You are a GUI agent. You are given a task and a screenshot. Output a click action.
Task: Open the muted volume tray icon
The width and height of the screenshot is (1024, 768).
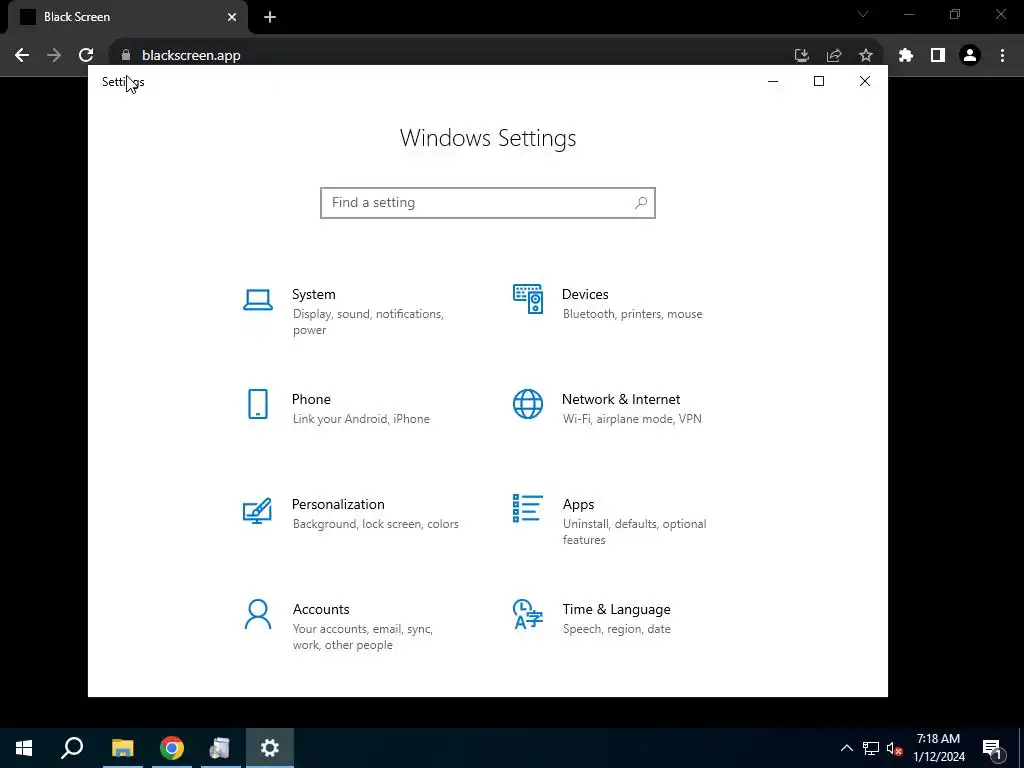[894, 748]
